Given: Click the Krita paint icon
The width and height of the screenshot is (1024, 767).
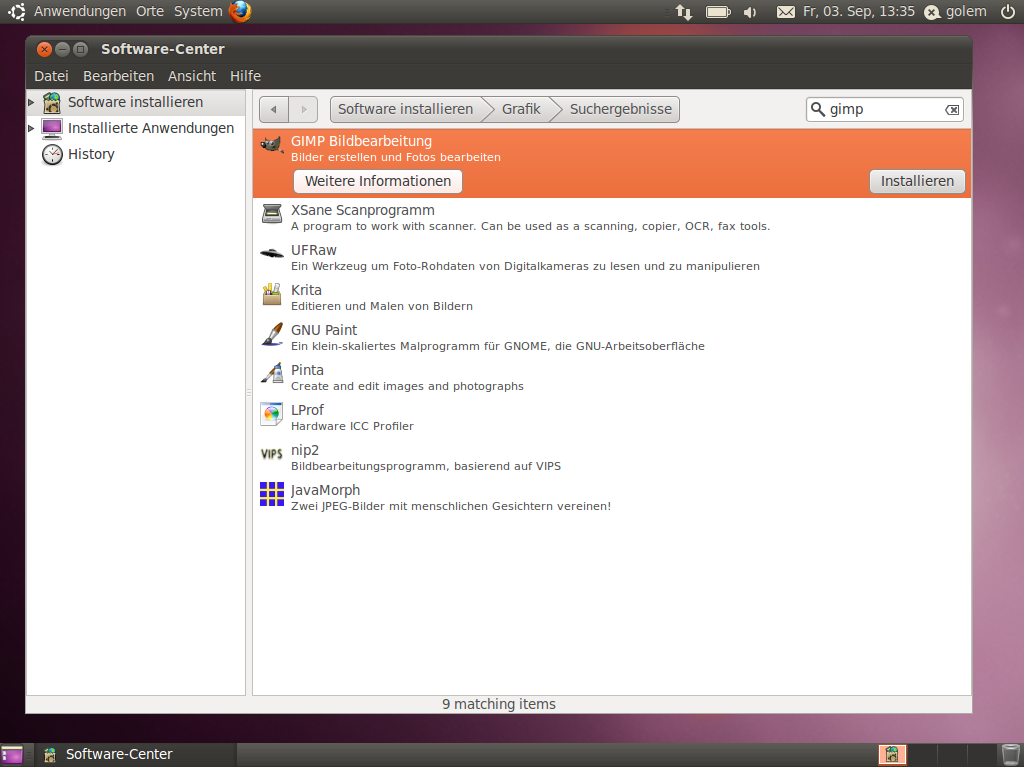Looking at the screenshot, I should [272, 294].
